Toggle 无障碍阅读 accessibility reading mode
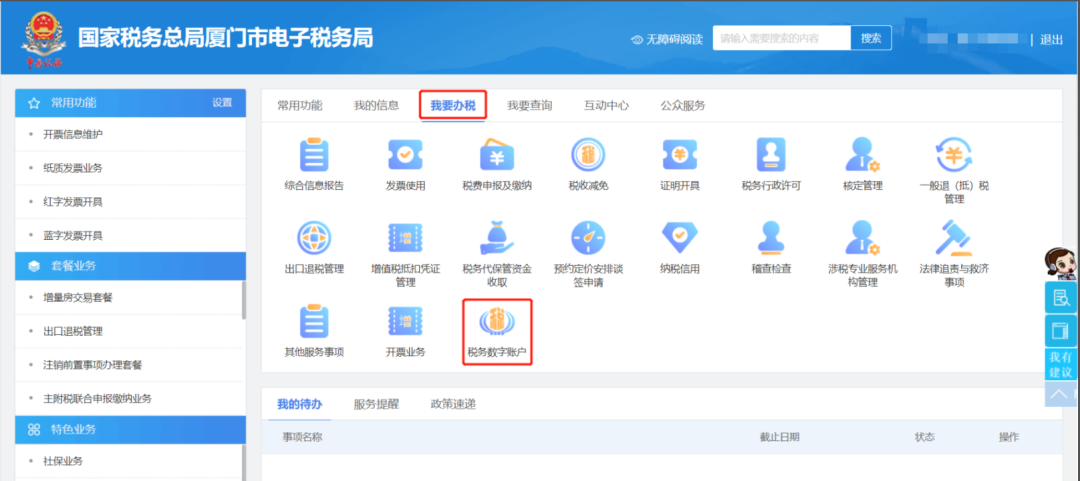1080x481 pixels. click(x=667, y=39)
